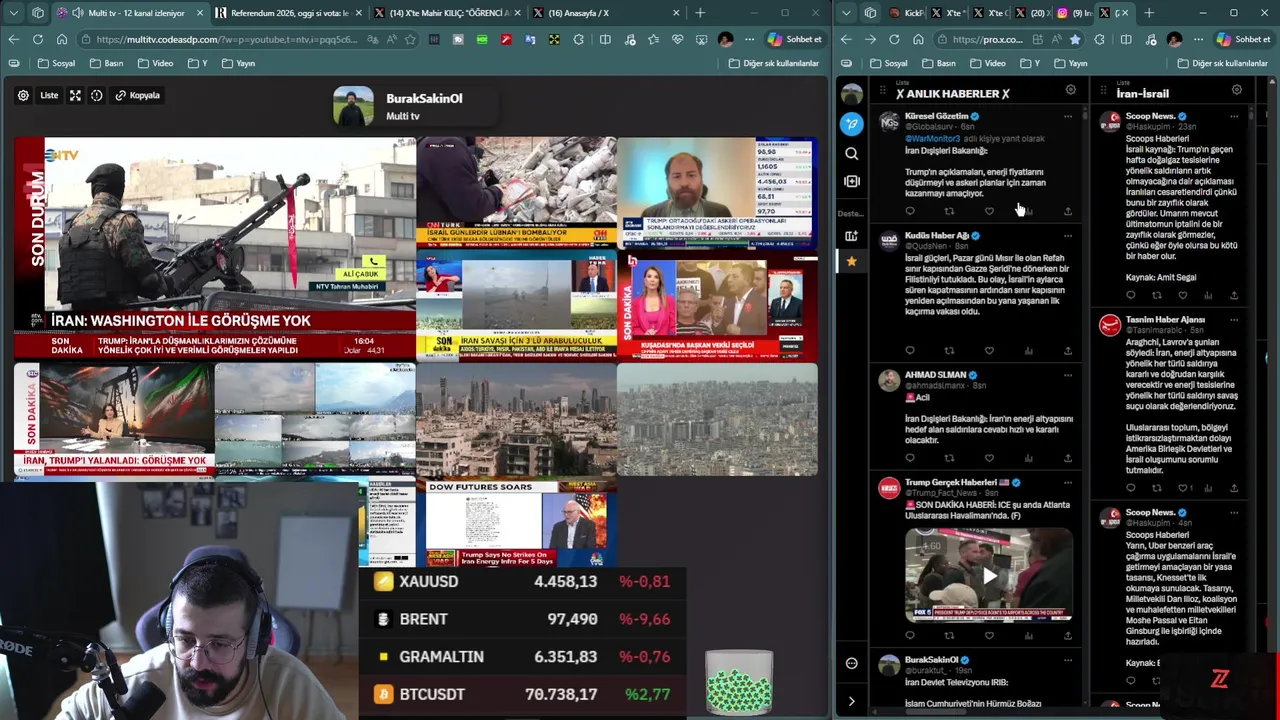Add Multi tv page to favorites star
Screen dimensions: 1280x720
click(410, 39)
